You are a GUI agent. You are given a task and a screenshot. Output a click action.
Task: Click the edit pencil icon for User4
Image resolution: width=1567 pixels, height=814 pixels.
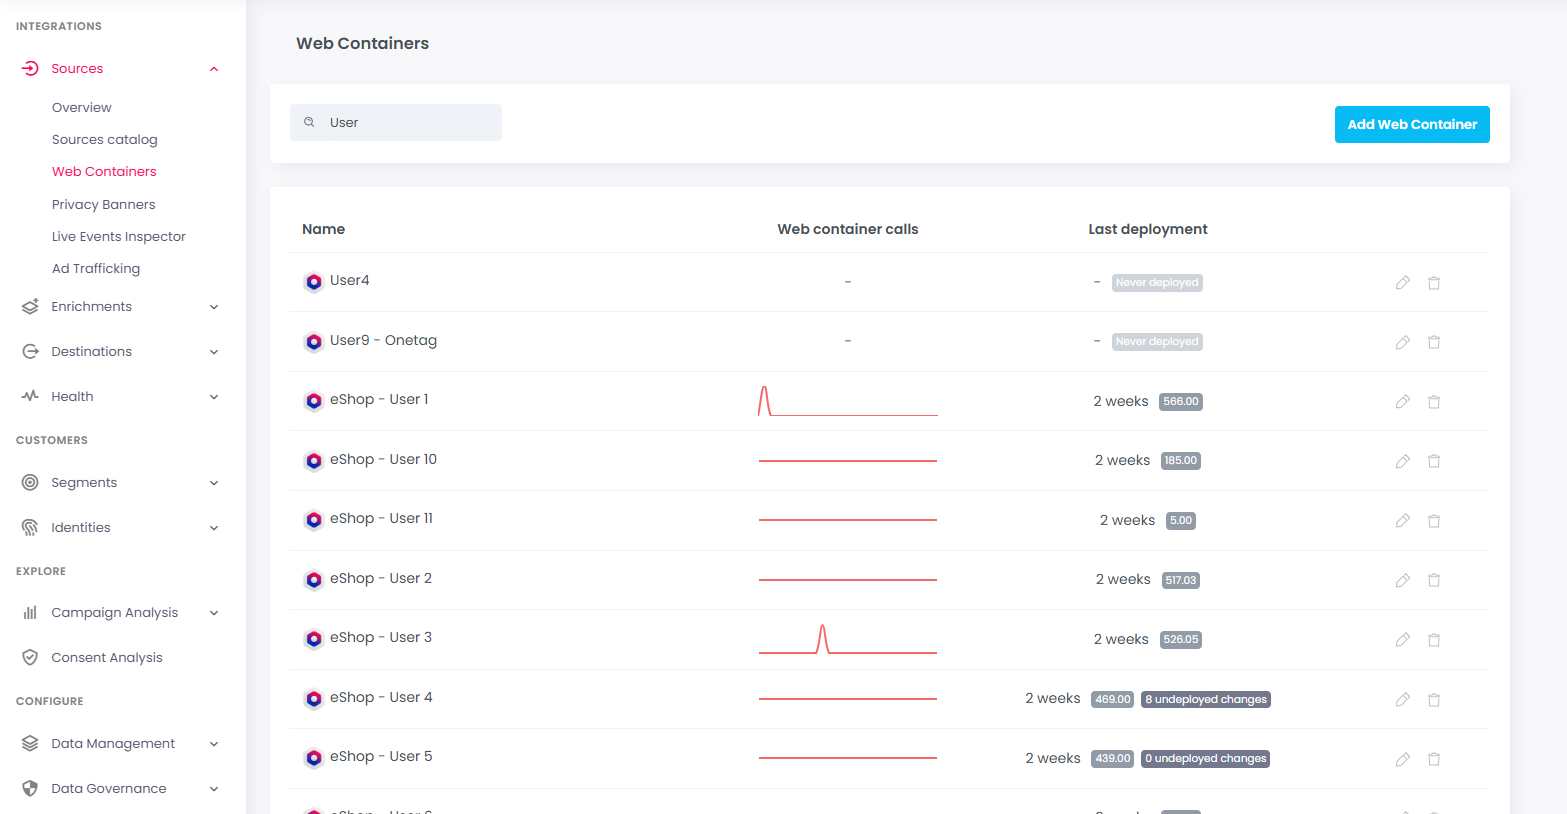click(1402, 283)
